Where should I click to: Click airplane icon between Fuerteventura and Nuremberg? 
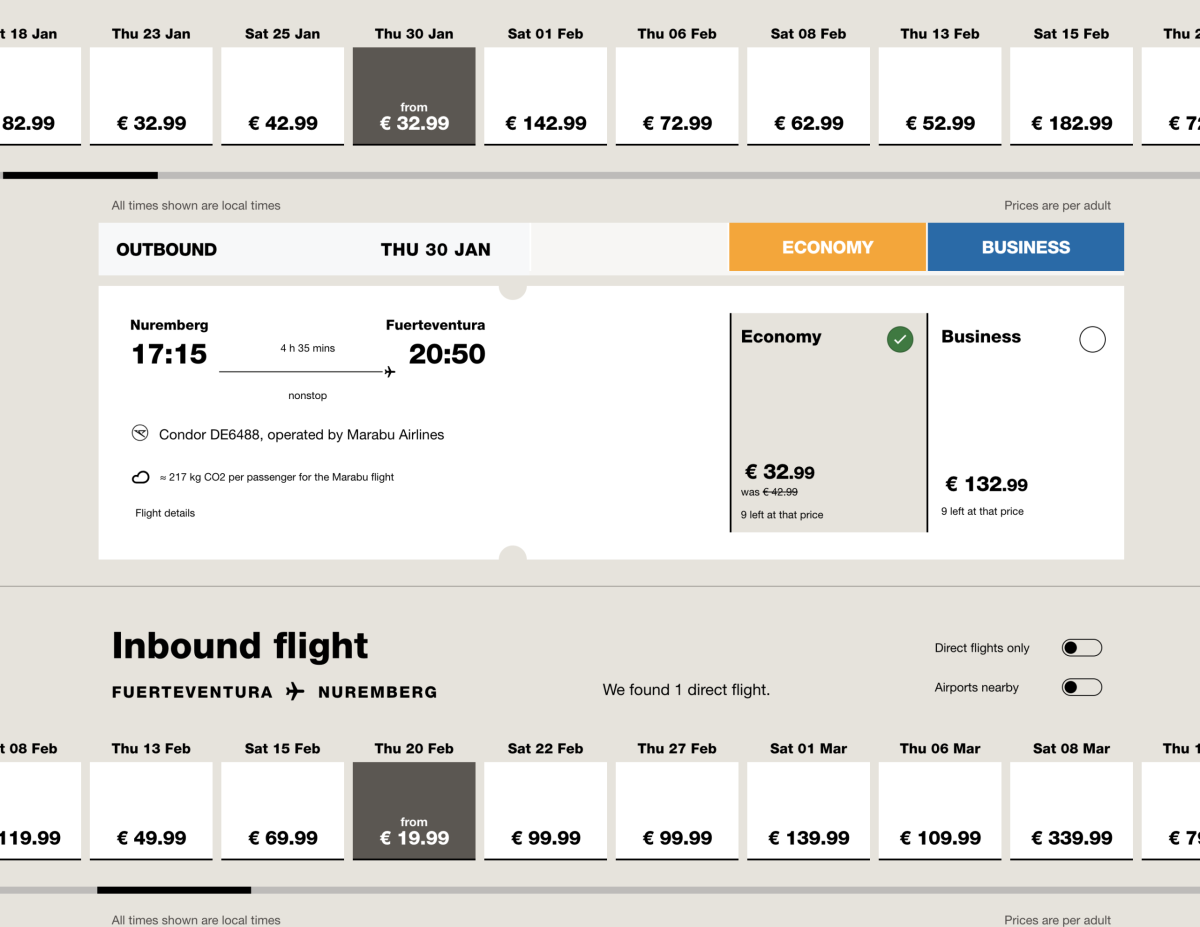coord(295,691)
